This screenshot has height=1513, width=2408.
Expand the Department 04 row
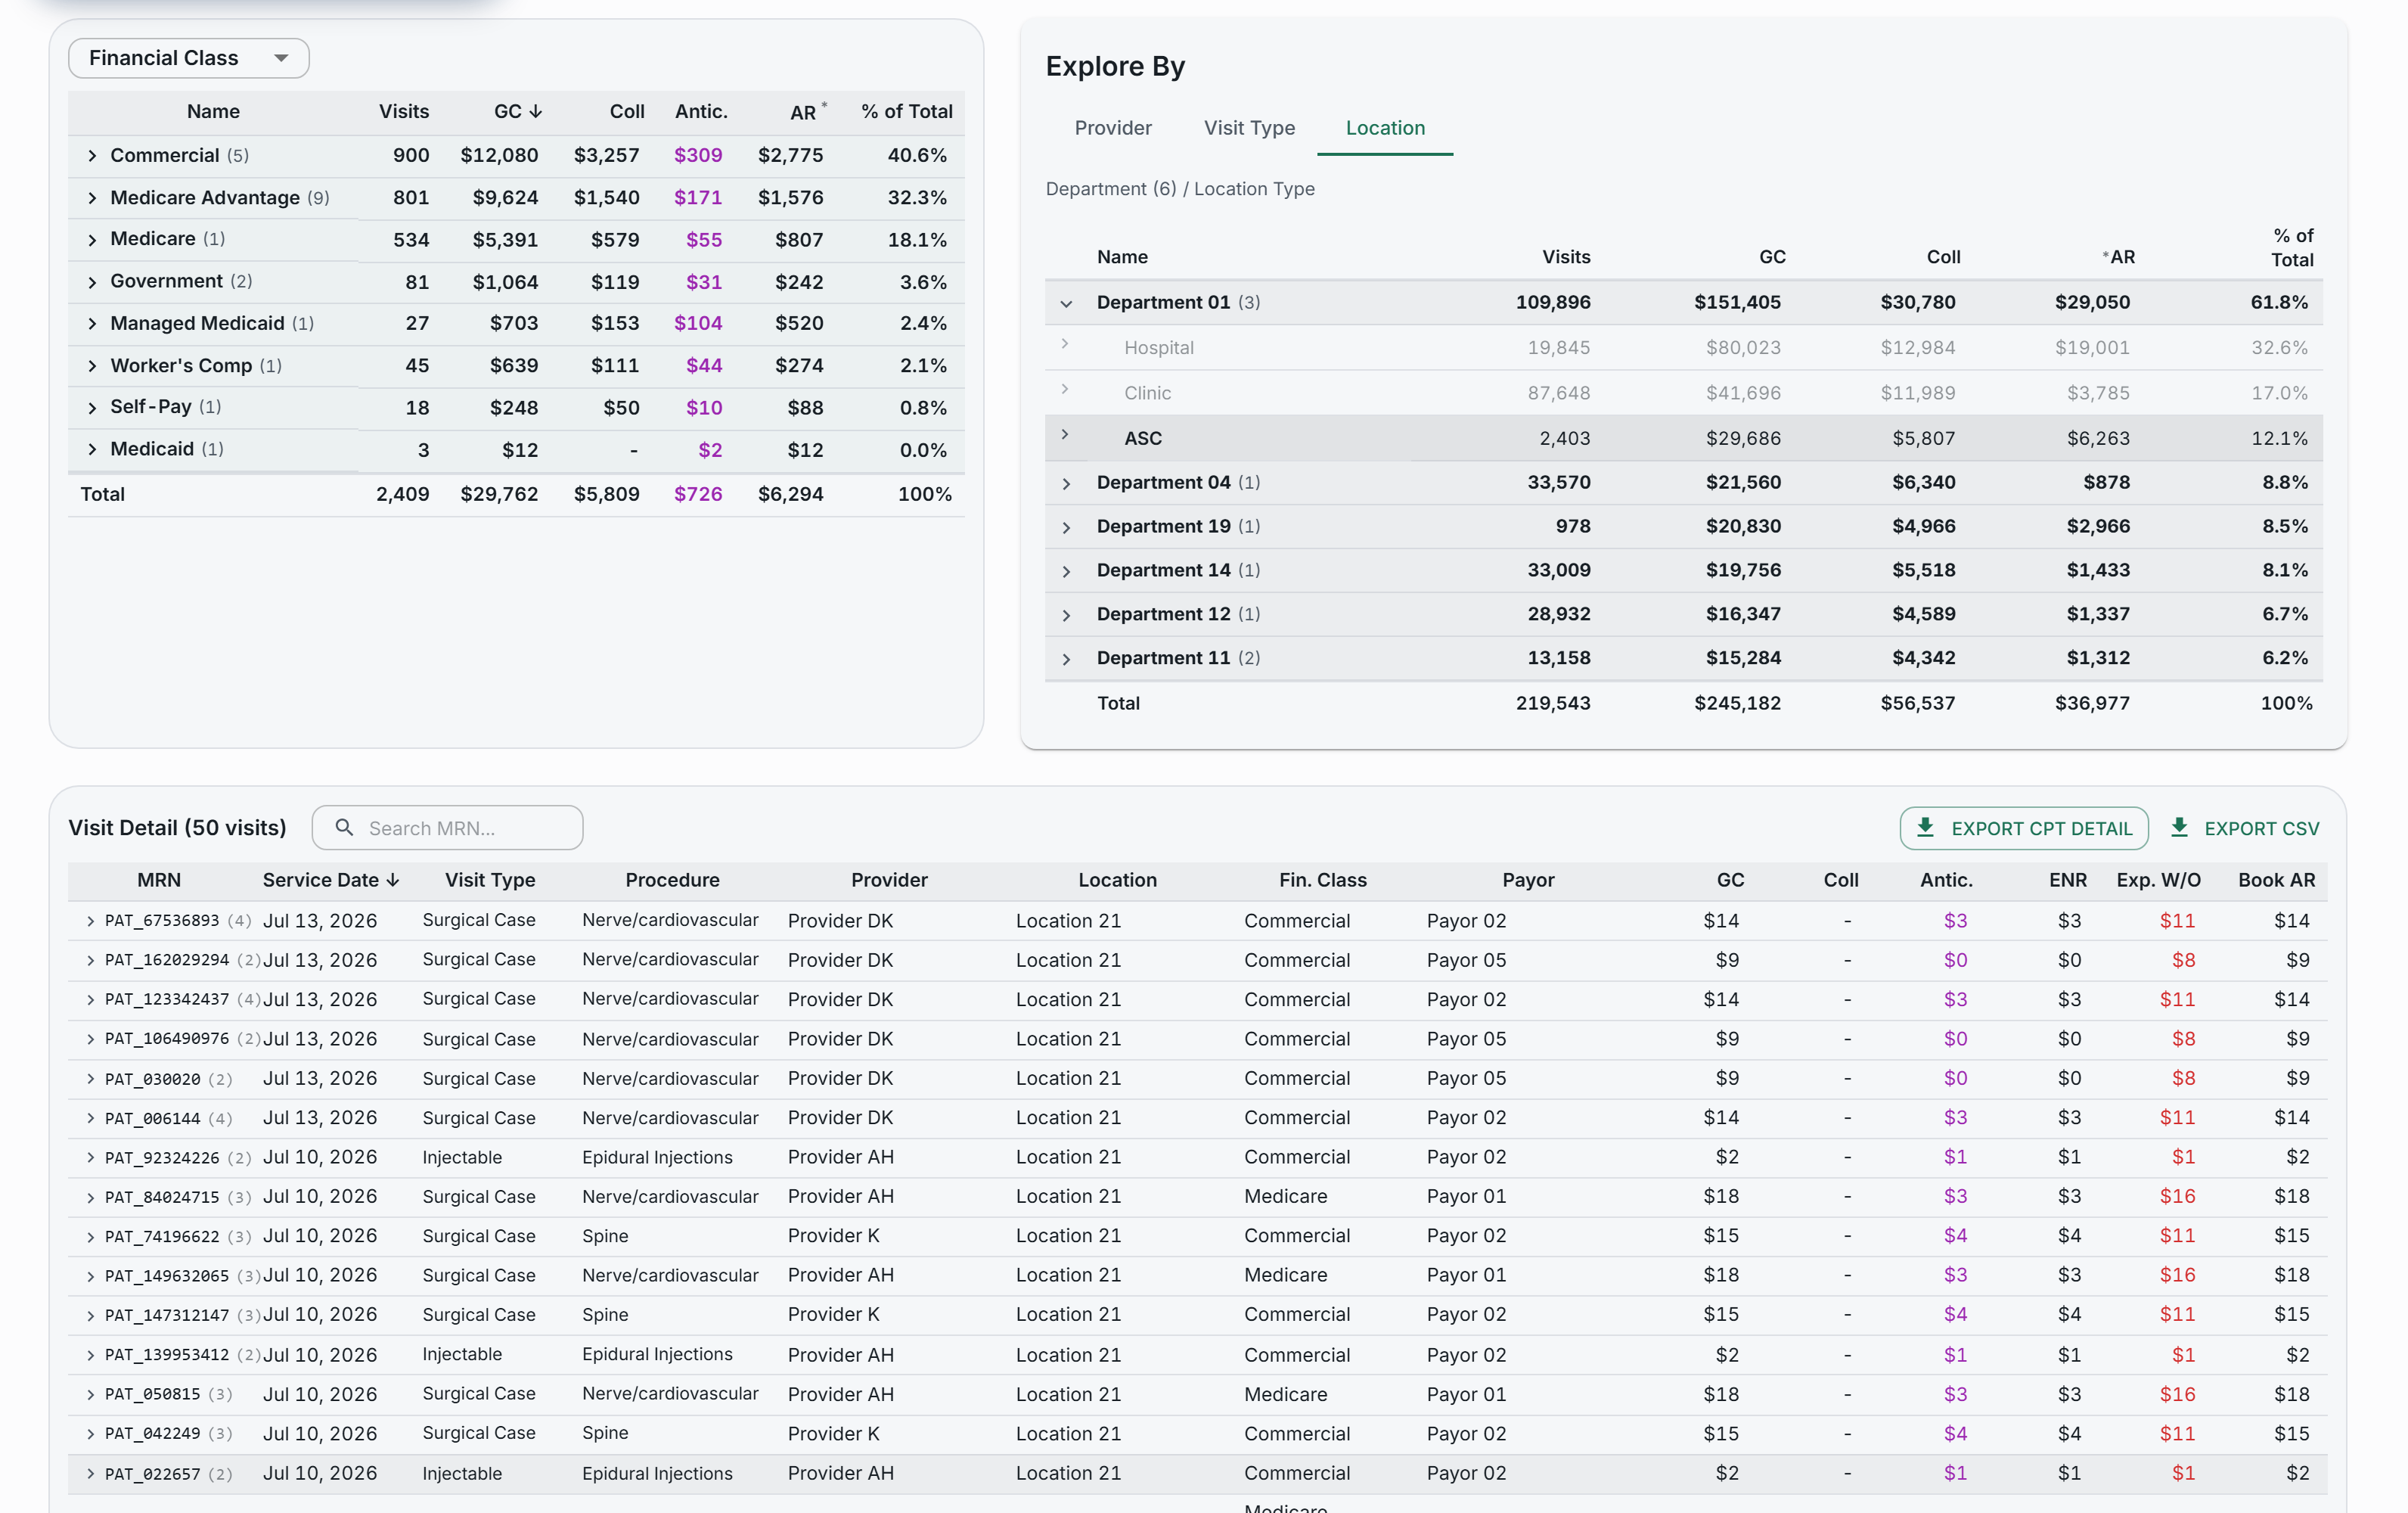tap(1066, 483)
